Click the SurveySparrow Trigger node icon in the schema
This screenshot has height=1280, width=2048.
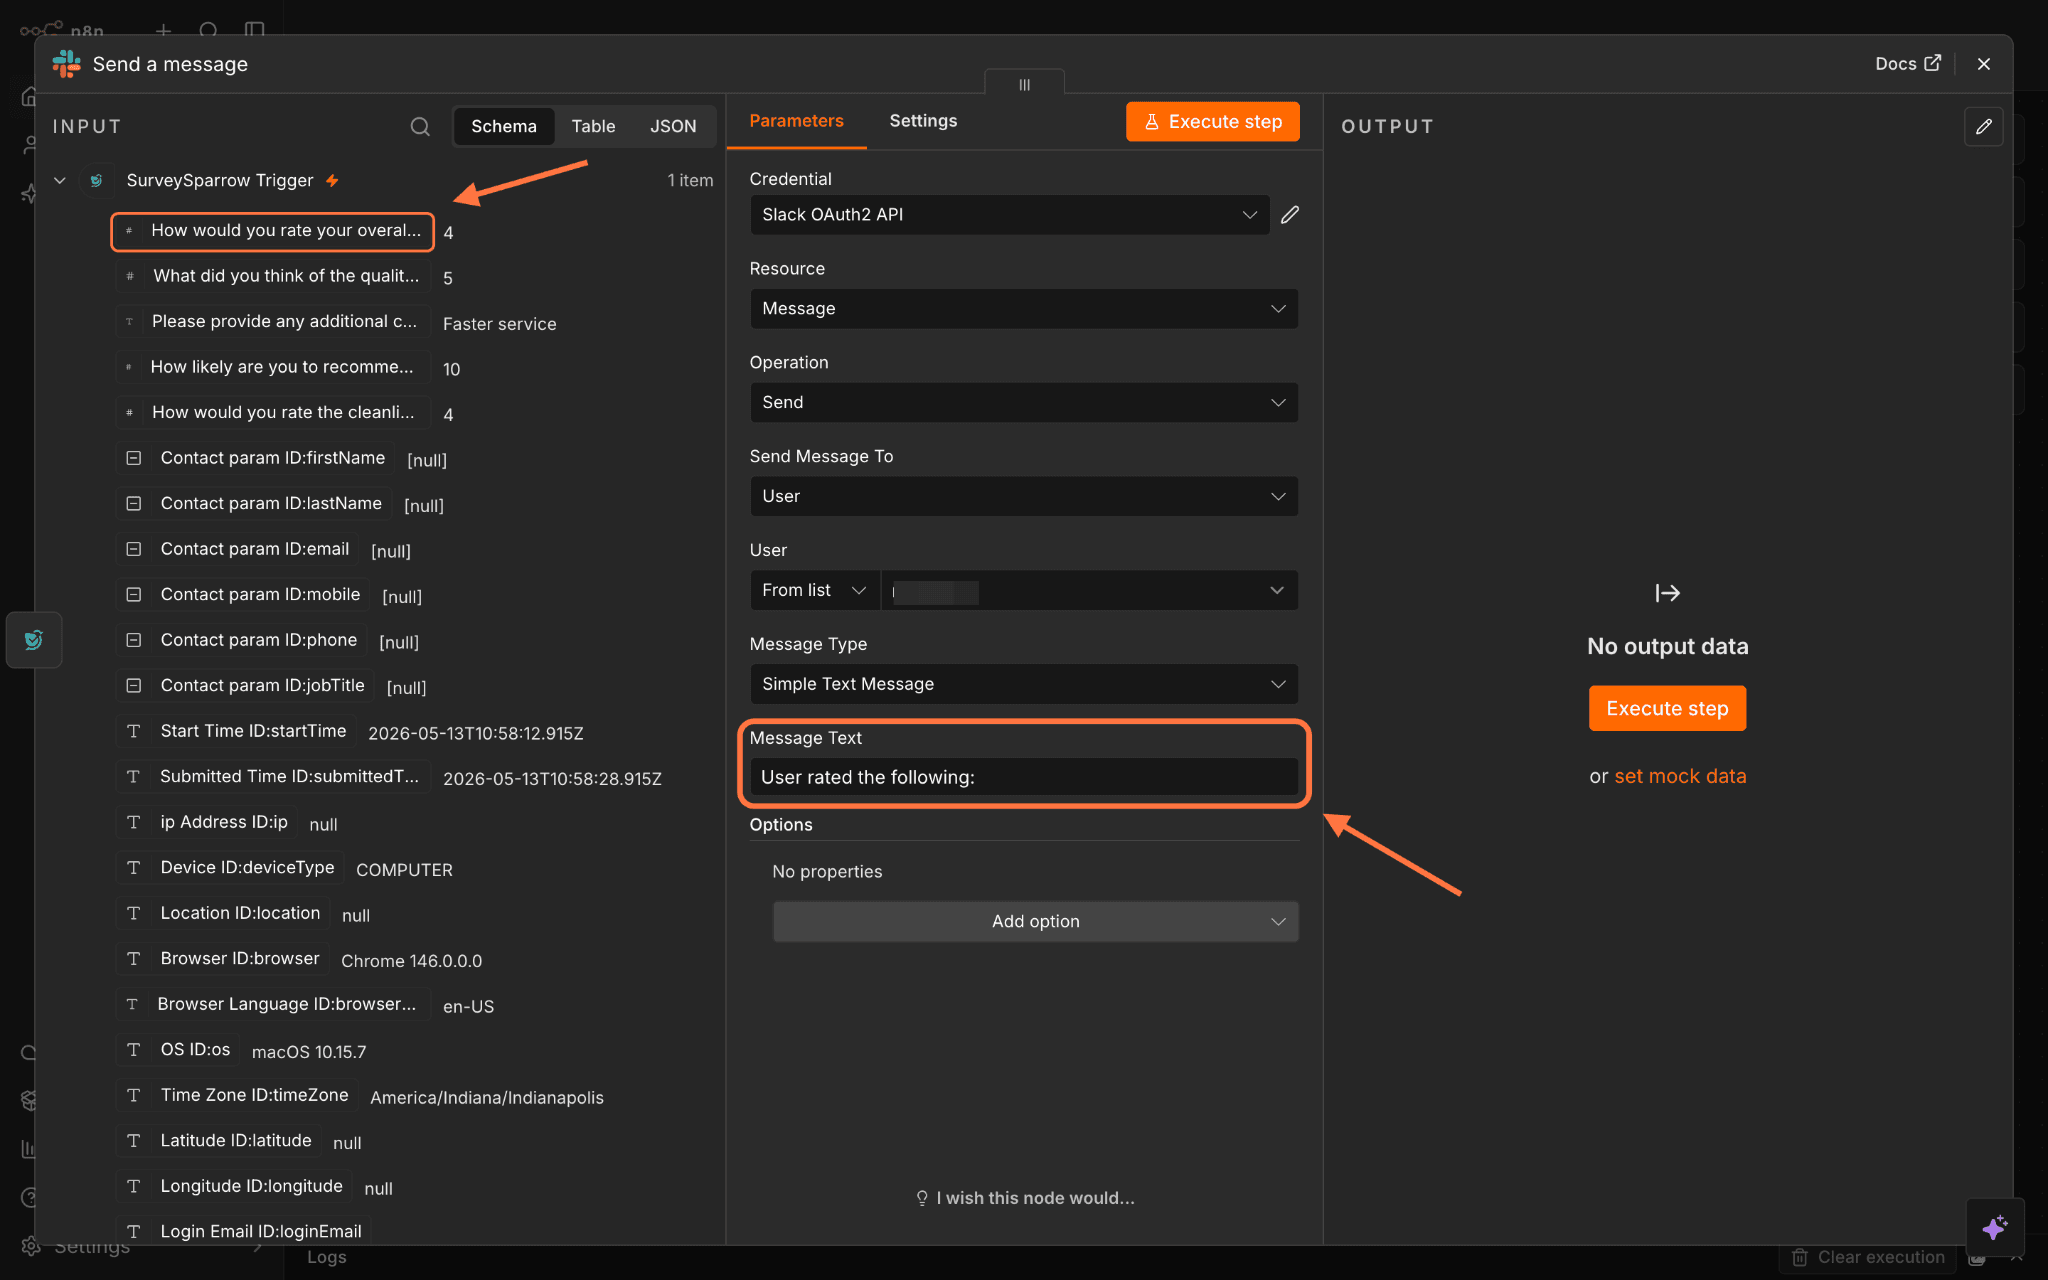click(96, 181)
